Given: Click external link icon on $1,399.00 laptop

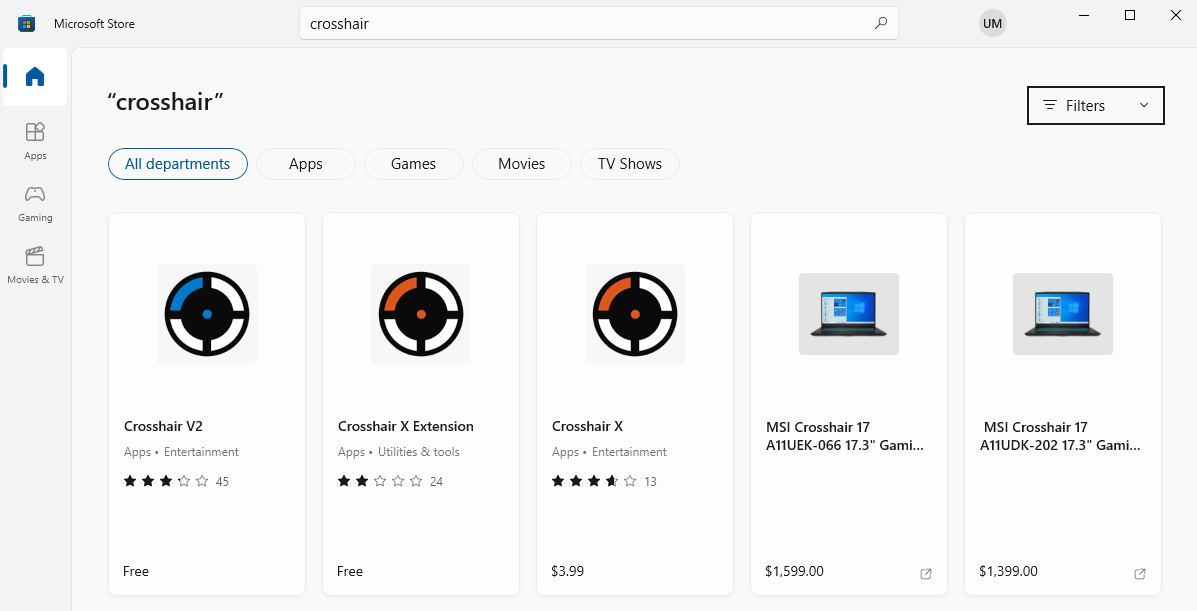Looking at the screenshot, I should point(1139,573).
